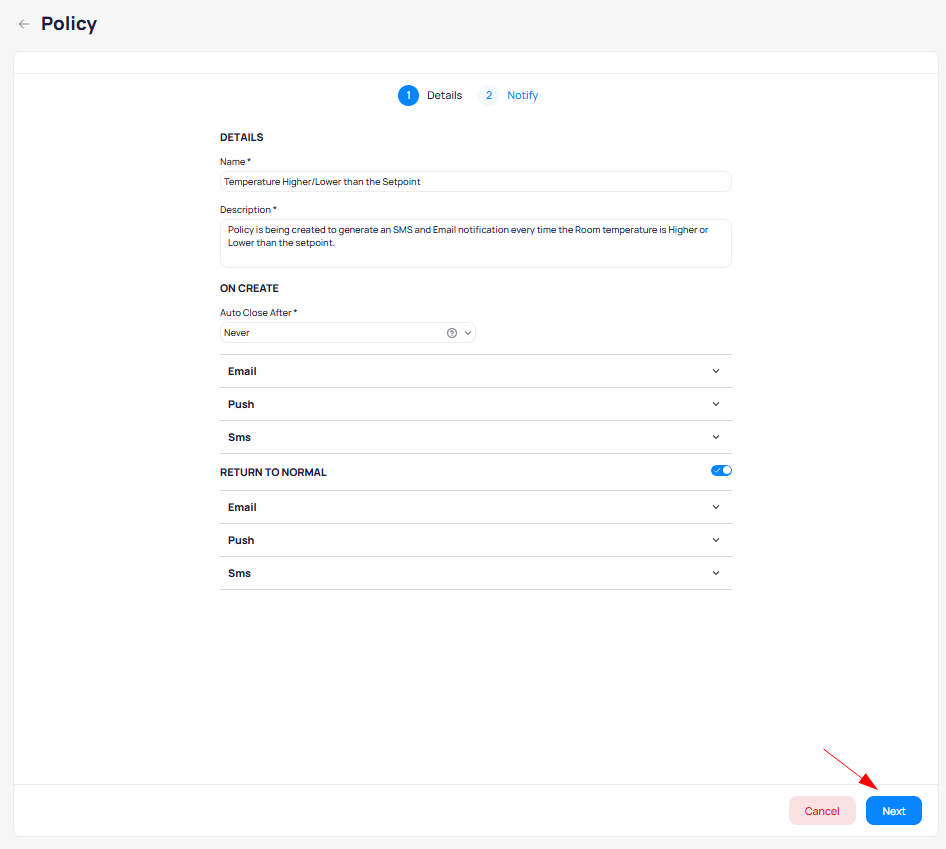946x849 pixels.
Task: Open Push section under Return to Normal
Action: (715, 540)
